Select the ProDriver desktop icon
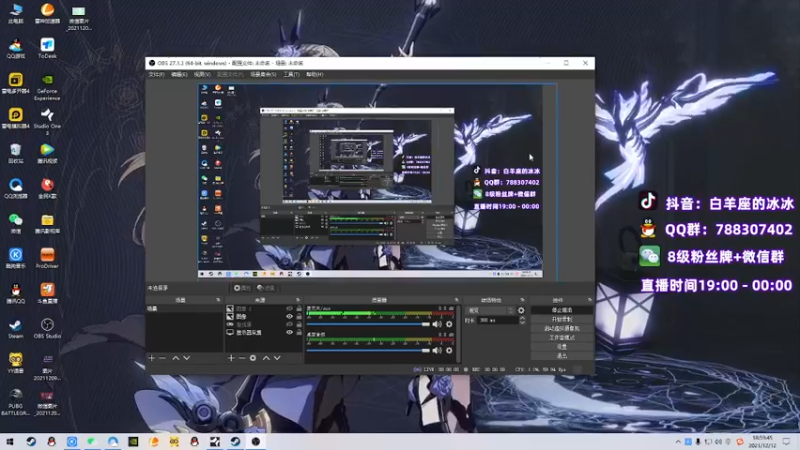The image size is (800, 450). tap(47, 259)
